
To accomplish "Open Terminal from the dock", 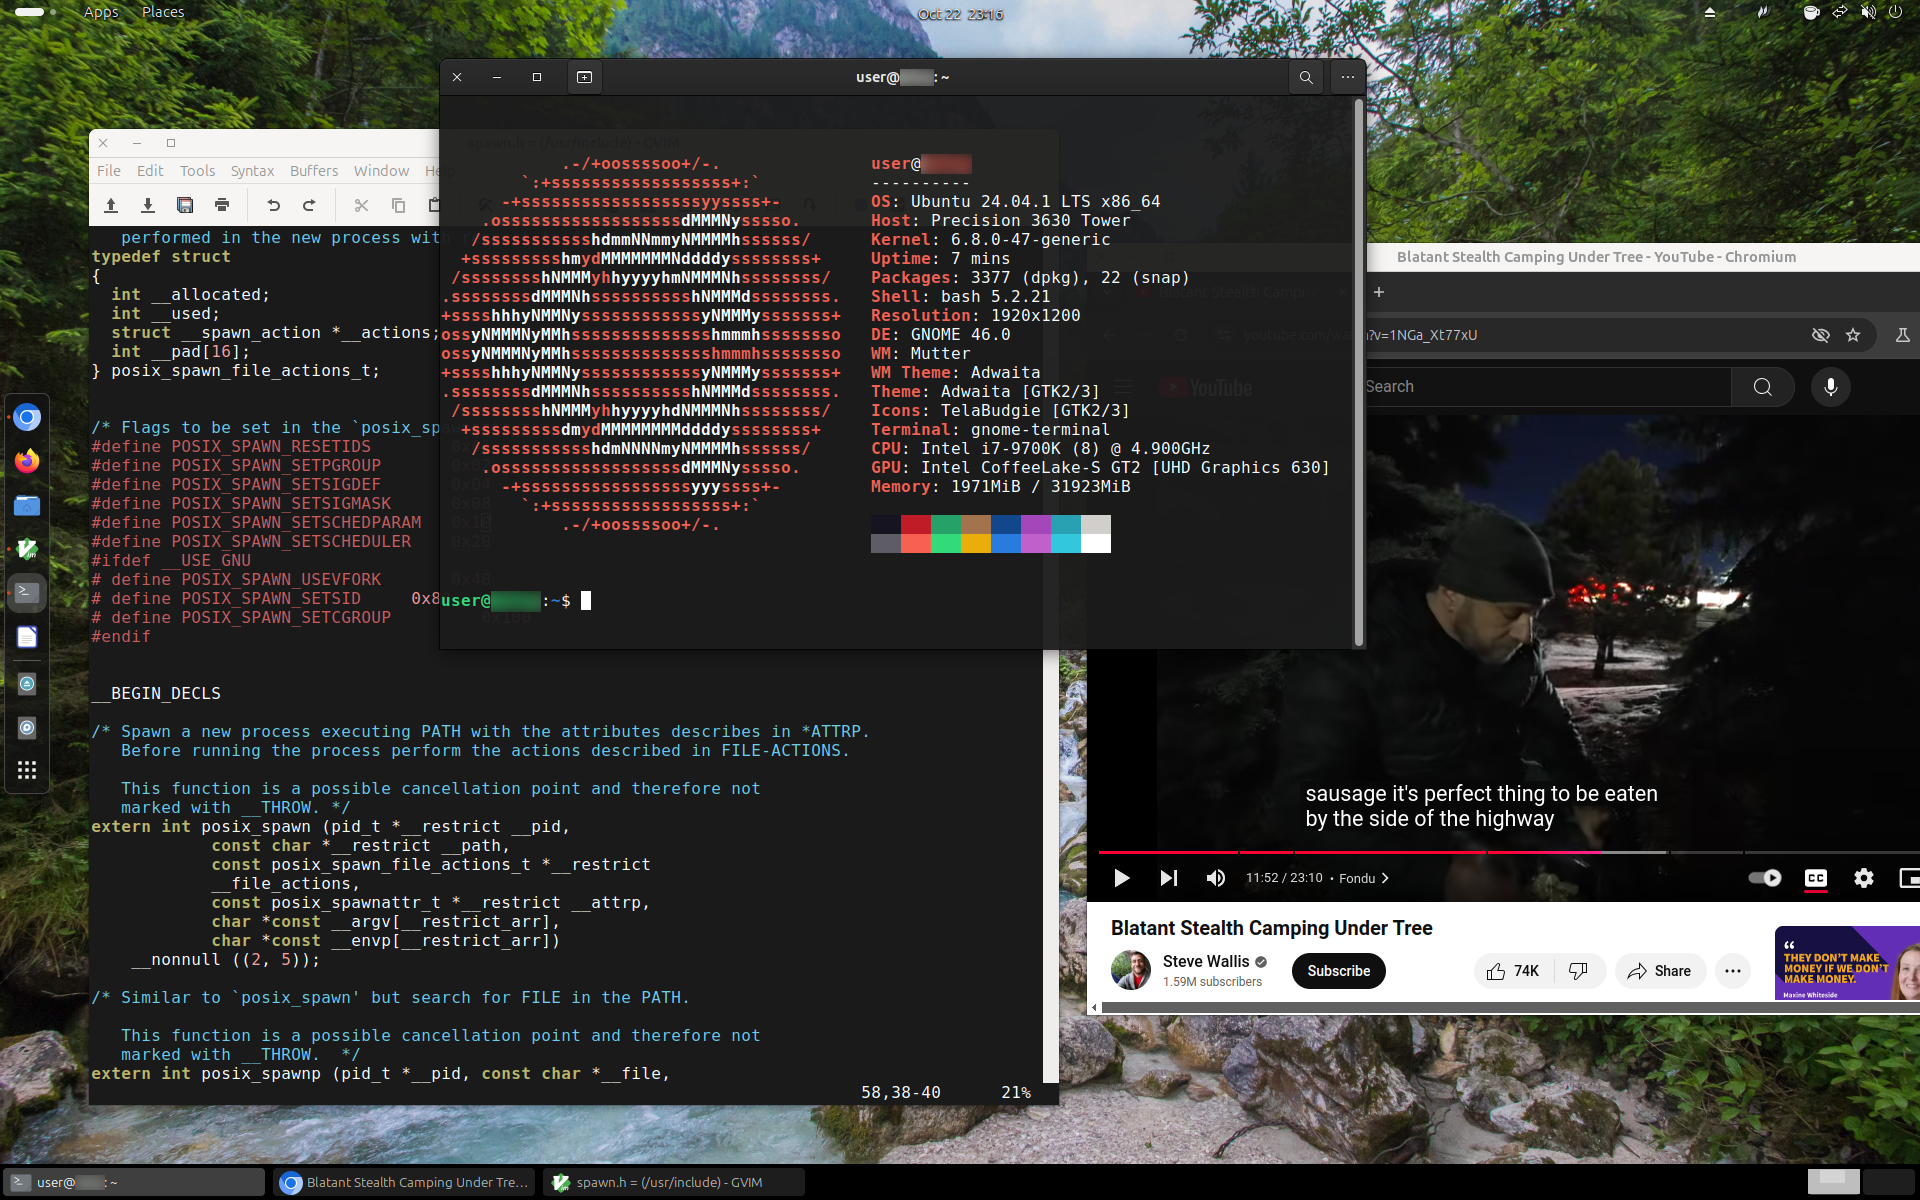I will [27, 592].
